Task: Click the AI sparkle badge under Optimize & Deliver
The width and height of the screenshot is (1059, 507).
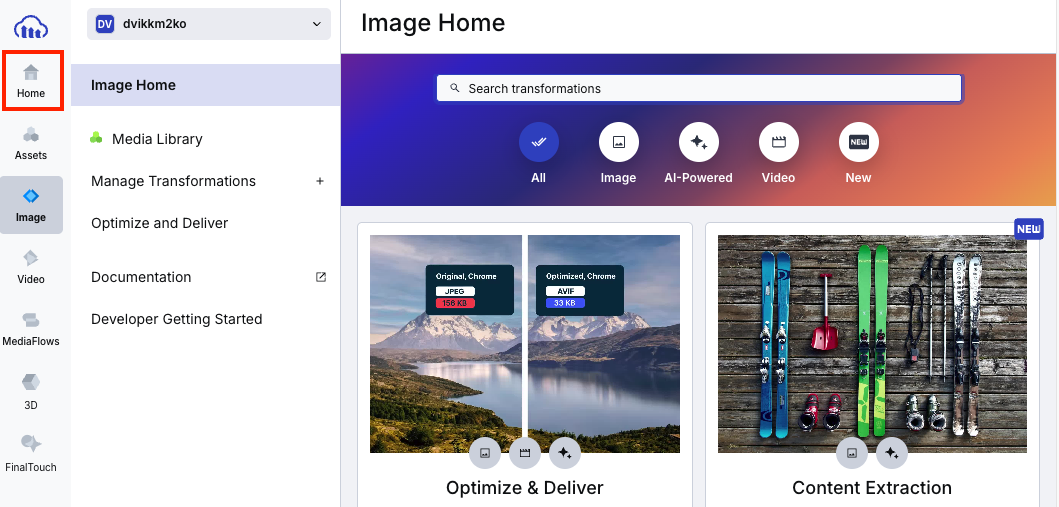Action: point(565,454)
